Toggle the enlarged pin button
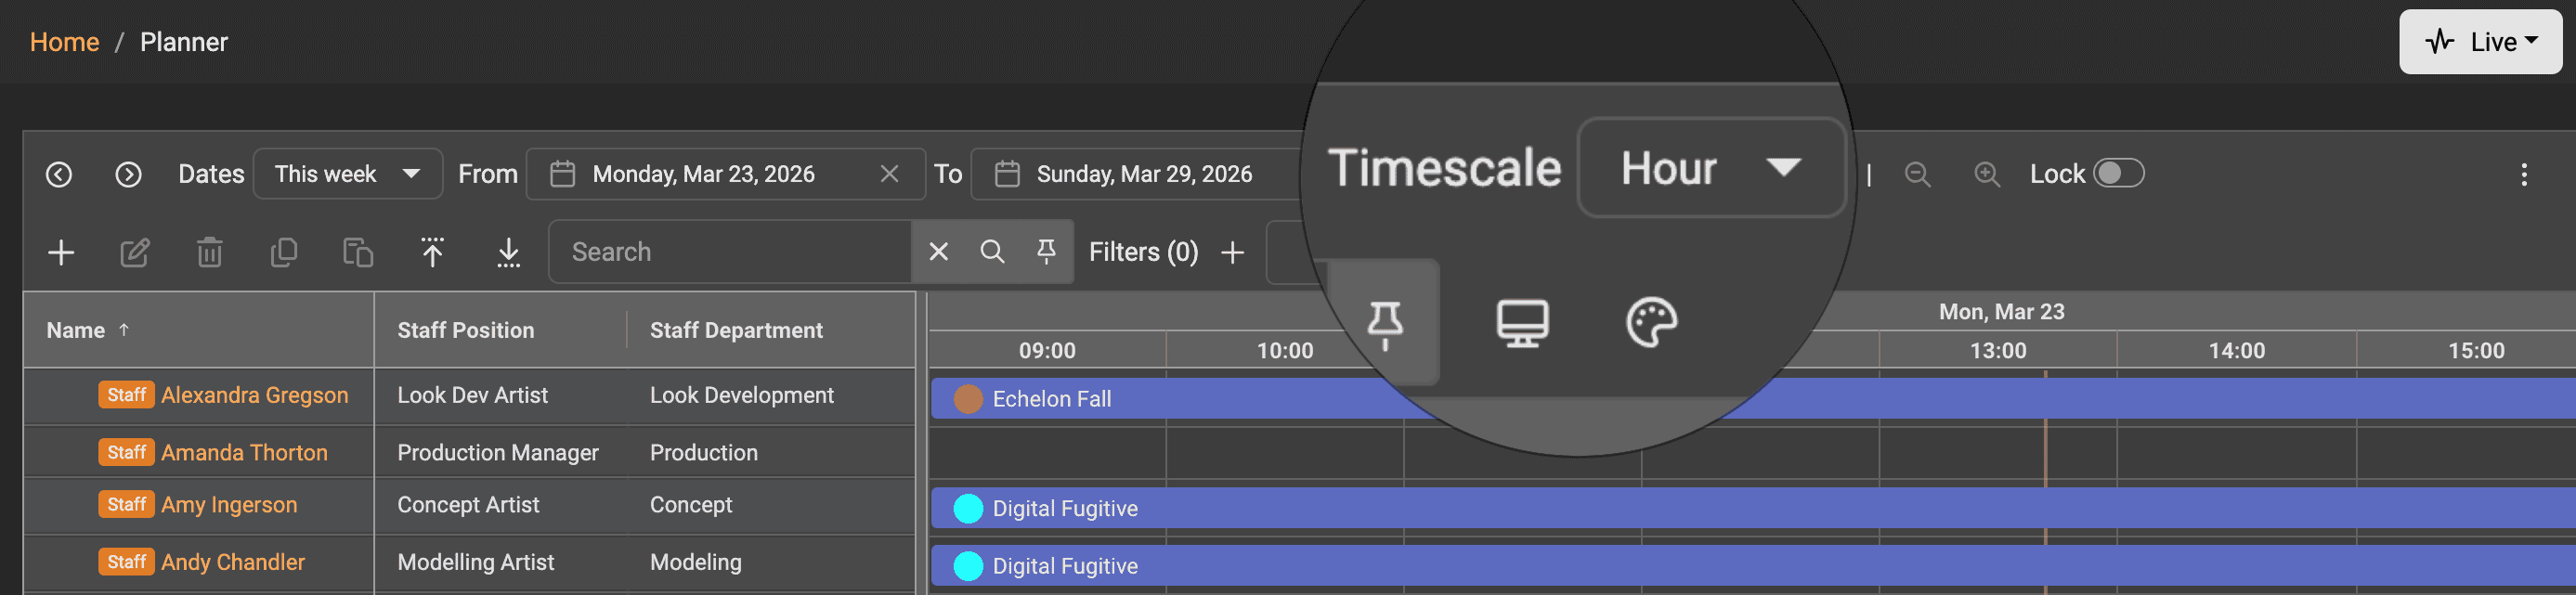Image resolution: width=2576 pixels, height=595 pixels. click(1385, 323)
